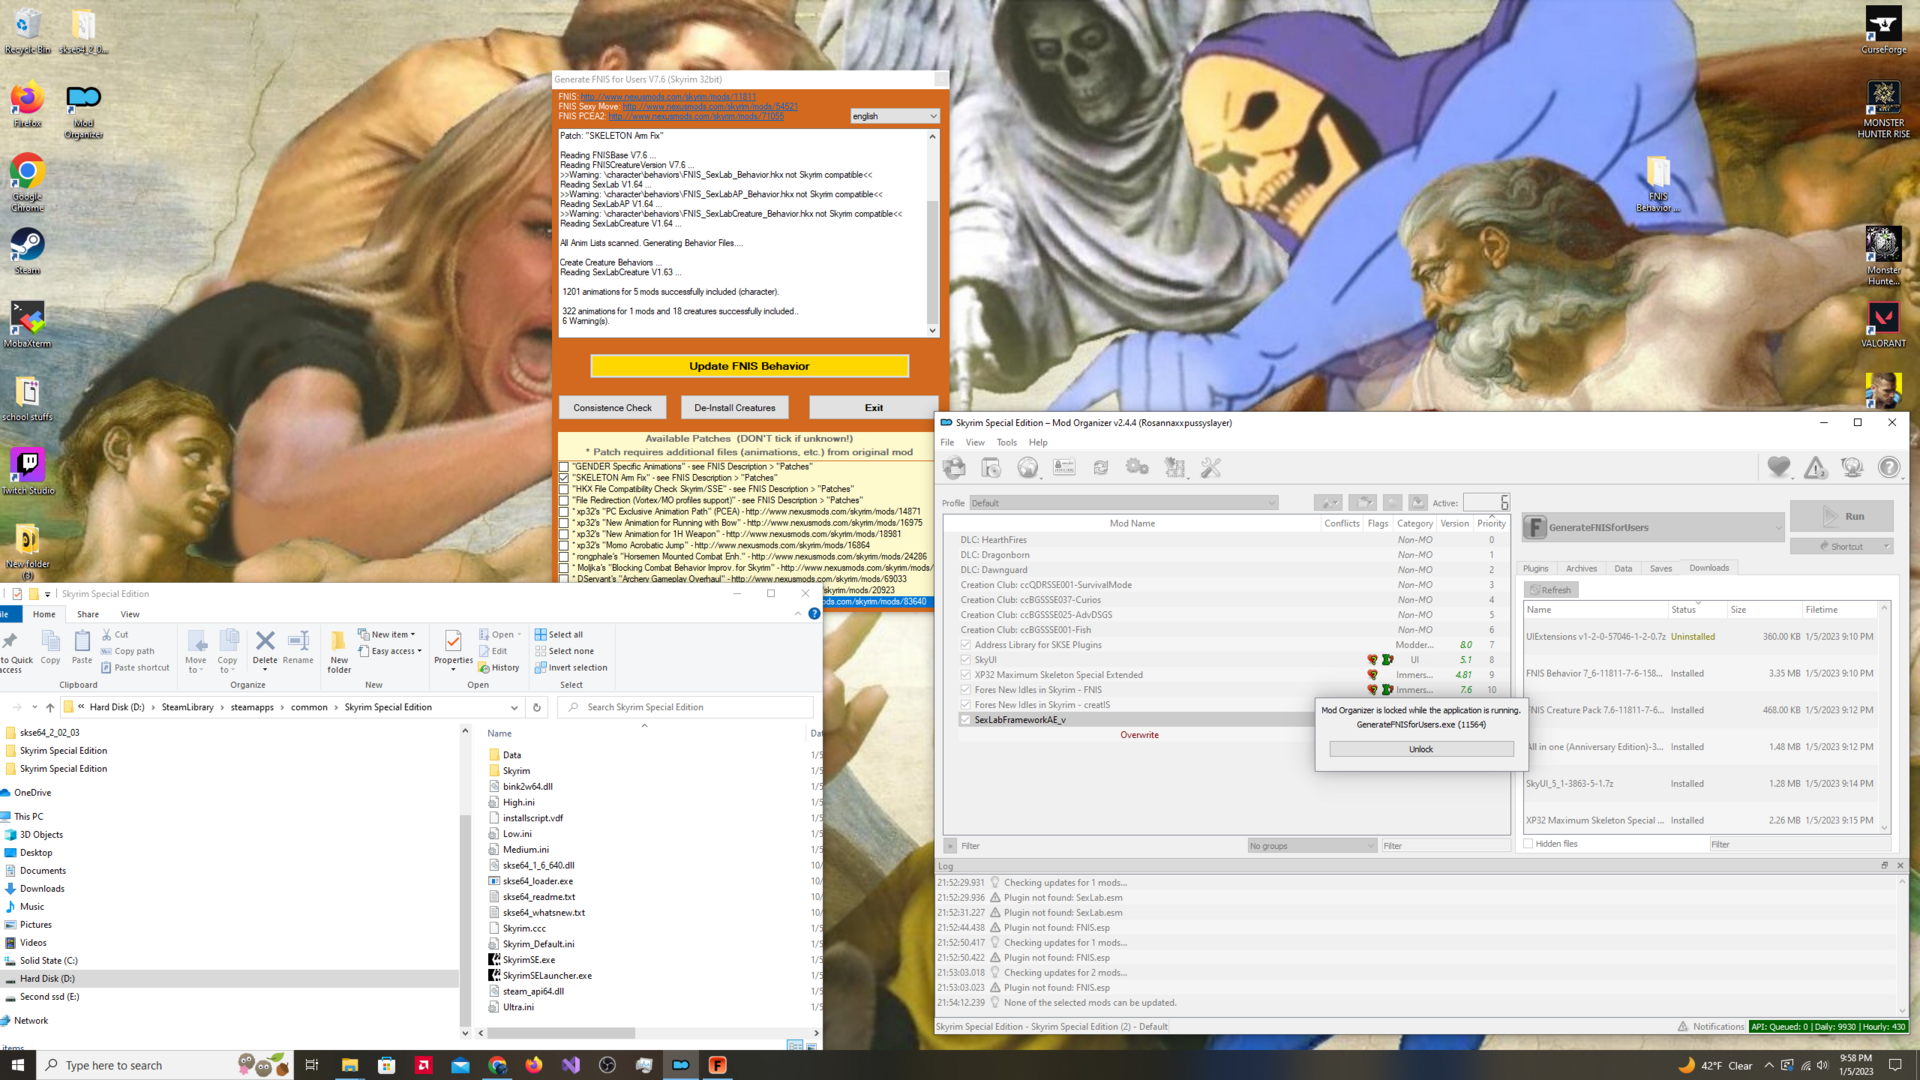1920x1080 pixels.
Task: Open Steam desktop shortcut
Action: [x=27, y=251]
